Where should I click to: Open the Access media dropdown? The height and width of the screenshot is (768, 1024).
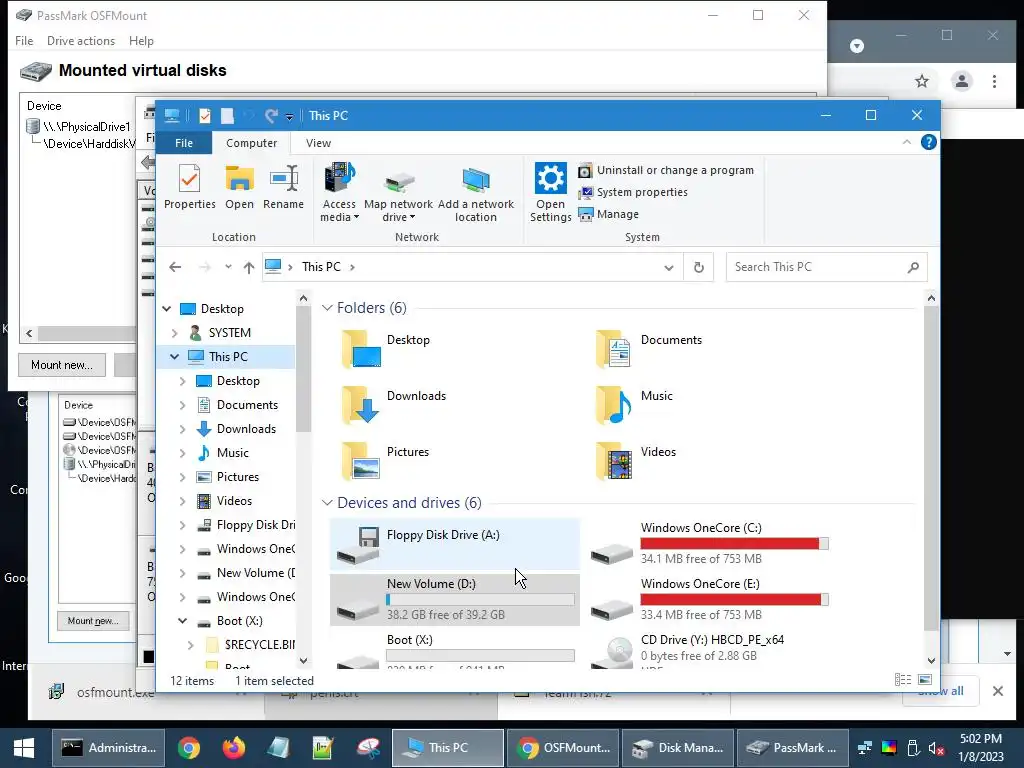pyautogui.click(x=339, y=193)
